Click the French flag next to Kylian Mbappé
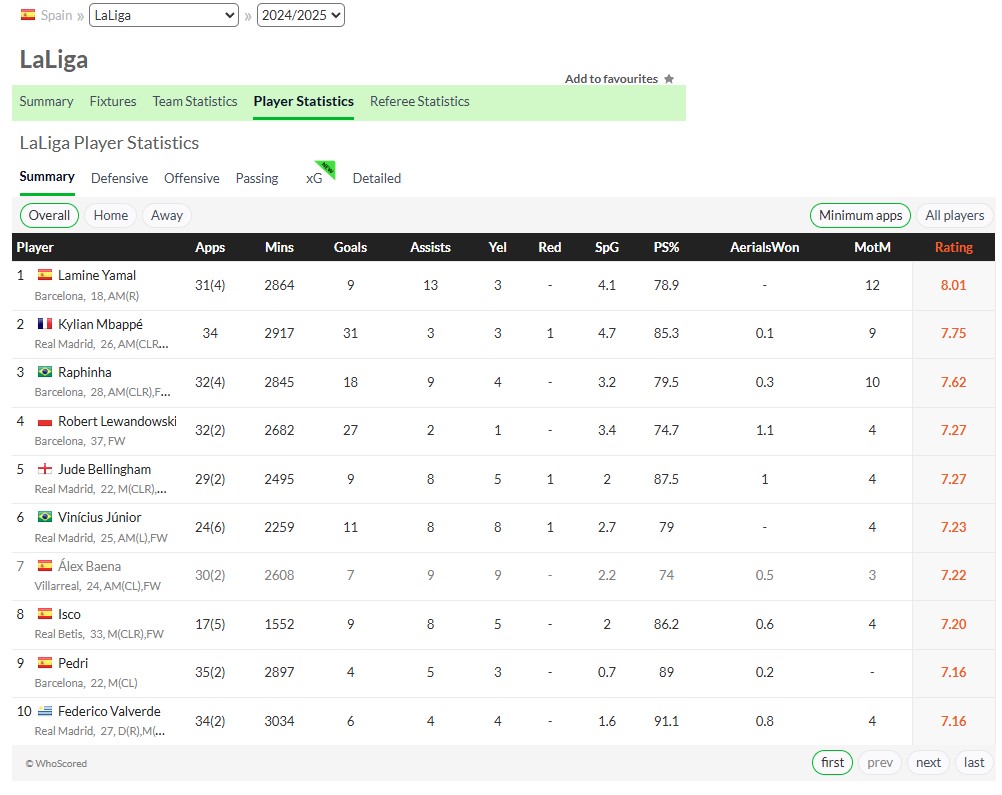 coord(45,323)
